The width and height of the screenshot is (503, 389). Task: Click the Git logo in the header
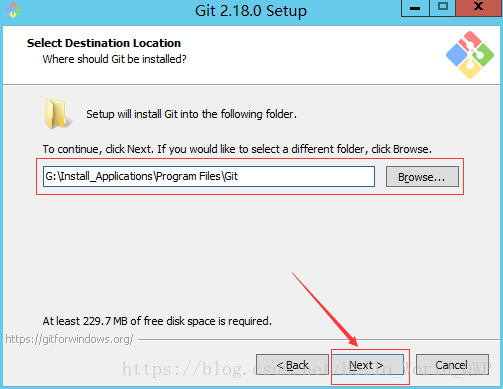470,55
